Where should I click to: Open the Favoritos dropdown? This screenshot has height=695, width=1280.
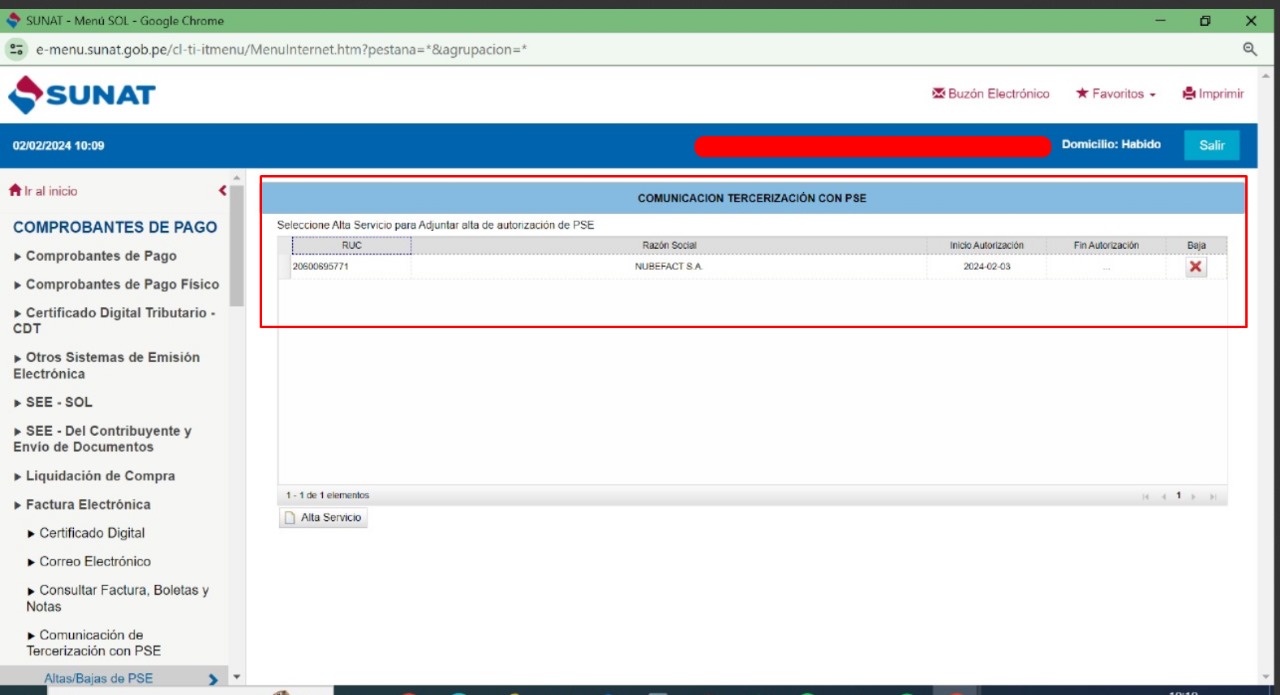click(x=1116, y=94)
